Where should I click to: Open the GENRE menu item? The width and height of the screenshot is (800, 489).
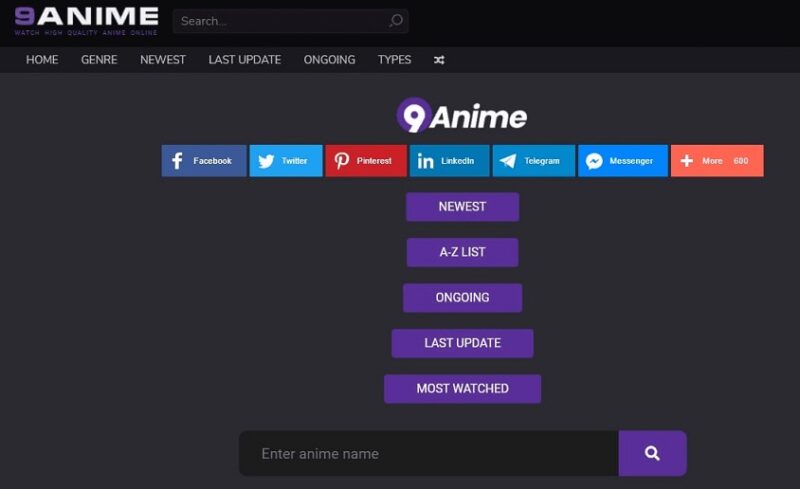(x=99, y=60)
